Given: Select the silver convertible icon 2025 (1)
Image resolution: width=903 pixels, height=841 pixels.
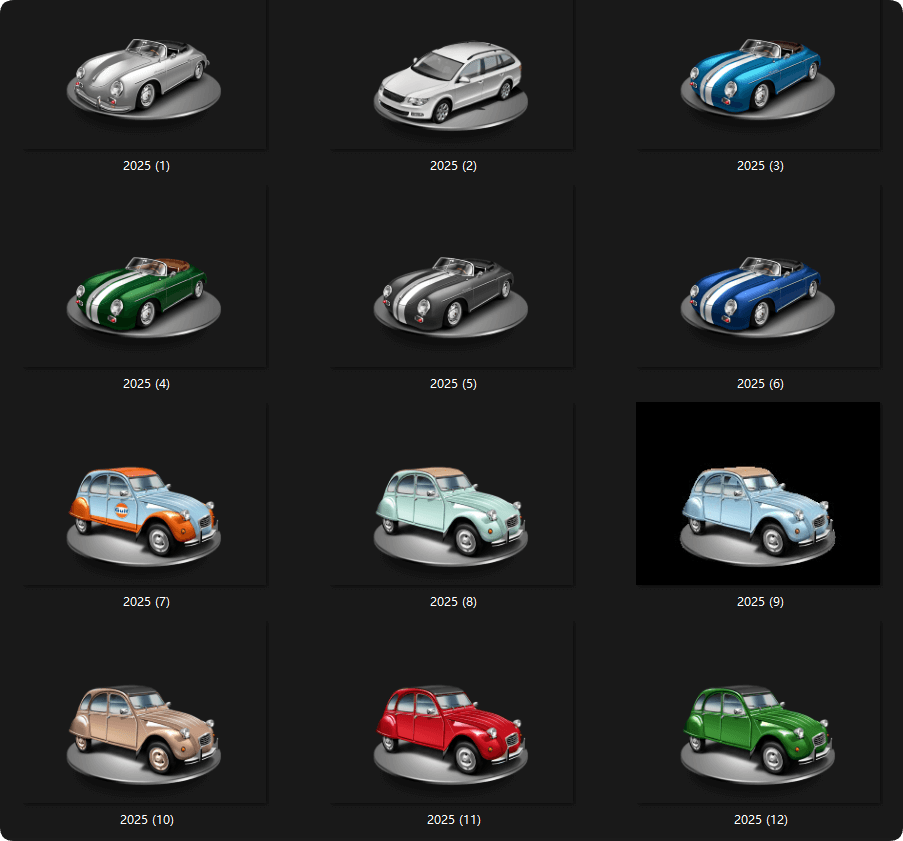Looking at the screenshot, I should tap(145, 75).
